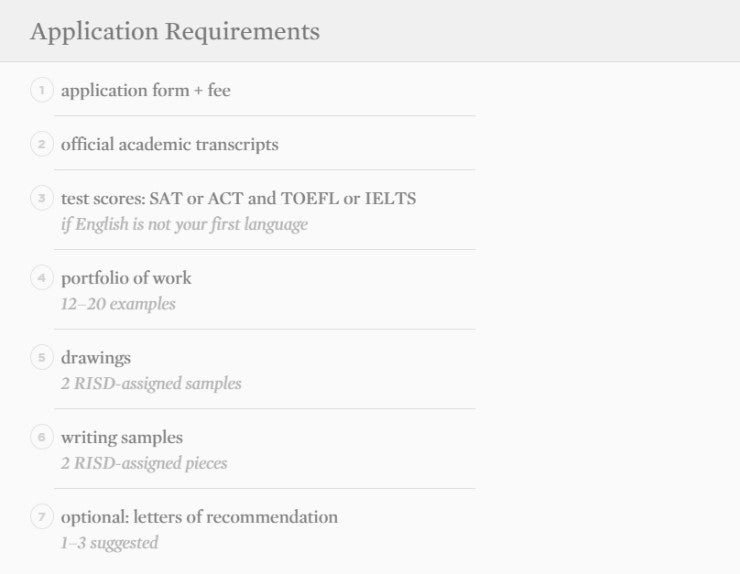Click the '1–3 suggested' subtitle
This screenshot has width=740, height=574.
109,544
